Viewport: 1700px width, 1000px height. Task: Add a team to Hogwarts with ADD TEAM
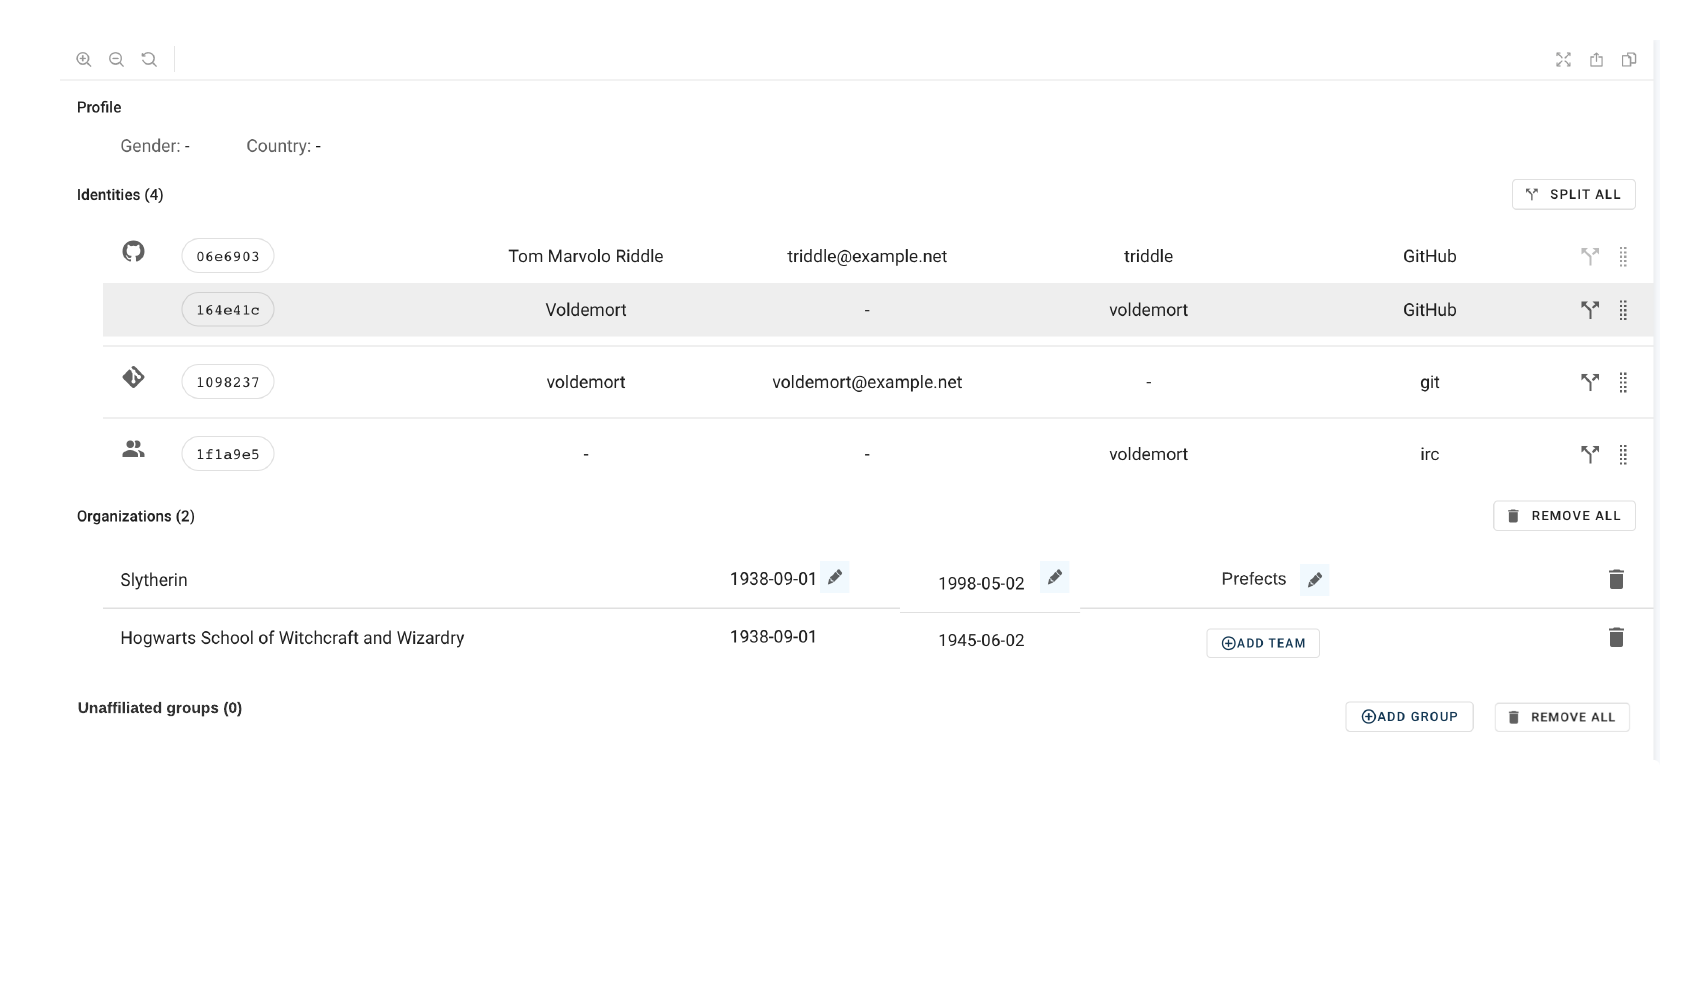coord(1262,643)
